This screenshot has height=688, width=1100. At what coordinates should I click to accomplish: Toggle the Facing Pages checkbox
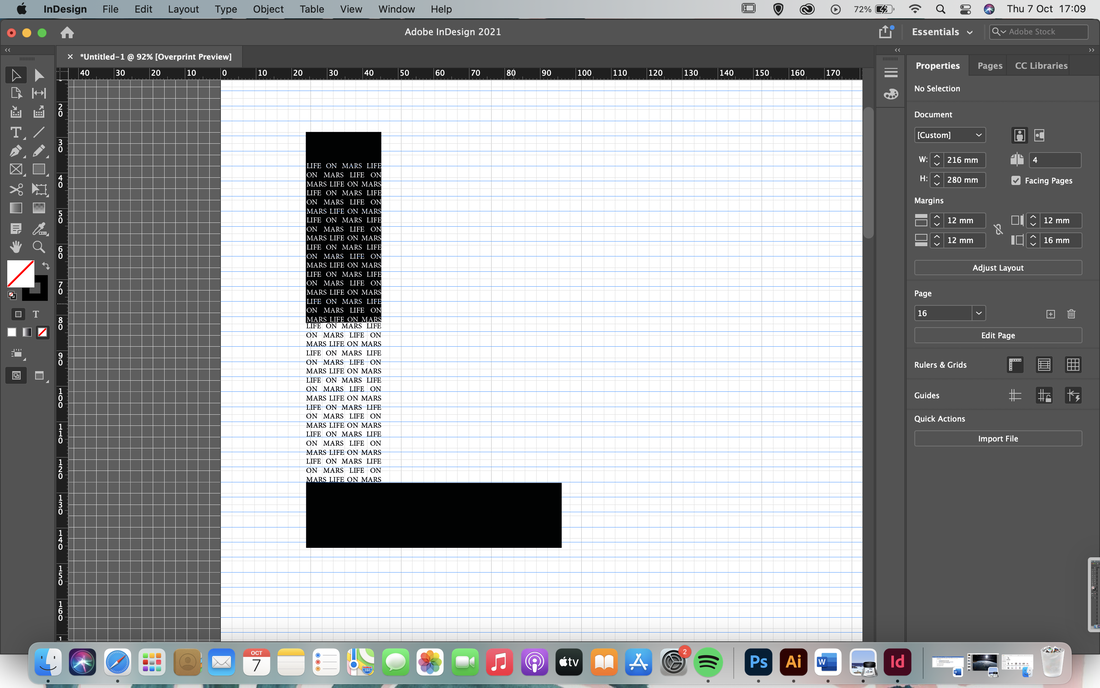pyautogui.click(x=1015, y=180)
